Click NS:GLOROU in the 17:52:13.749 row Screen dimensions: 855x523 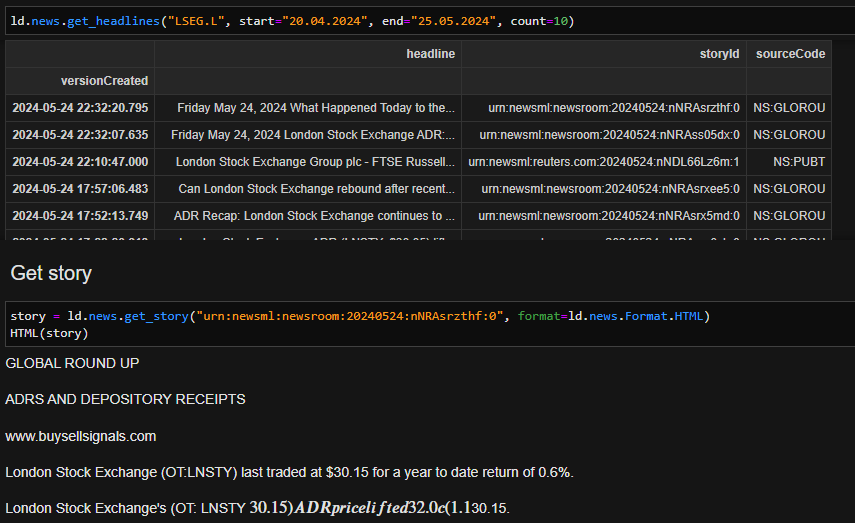pos(789,216)
